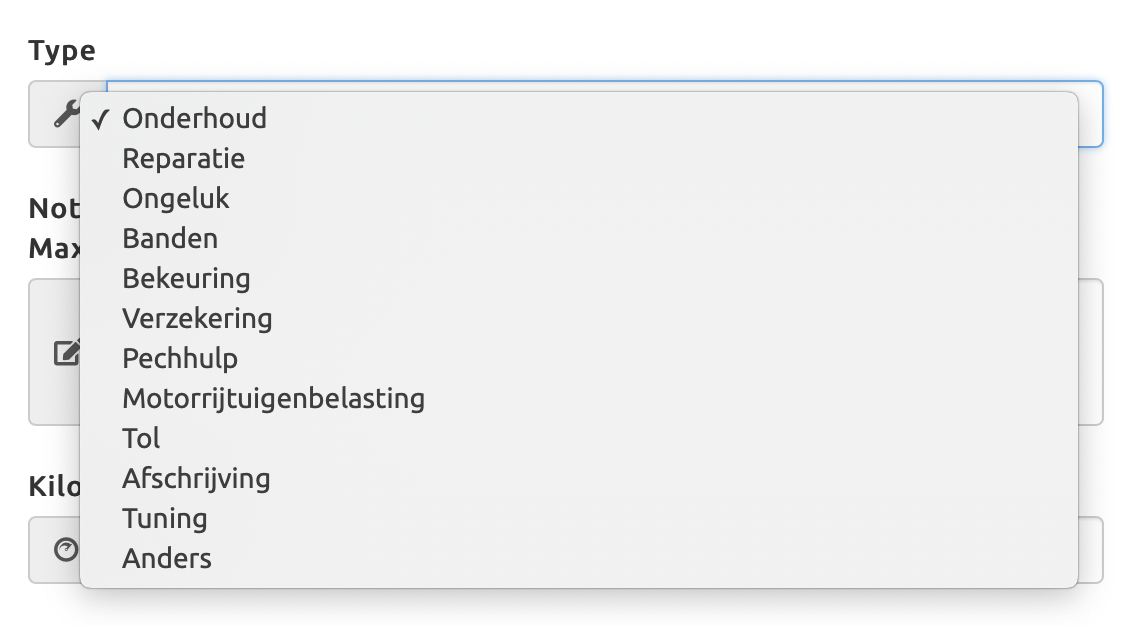Select Ongeluk in the dropdown list
1126x626 pixels.
click(175, 198)
